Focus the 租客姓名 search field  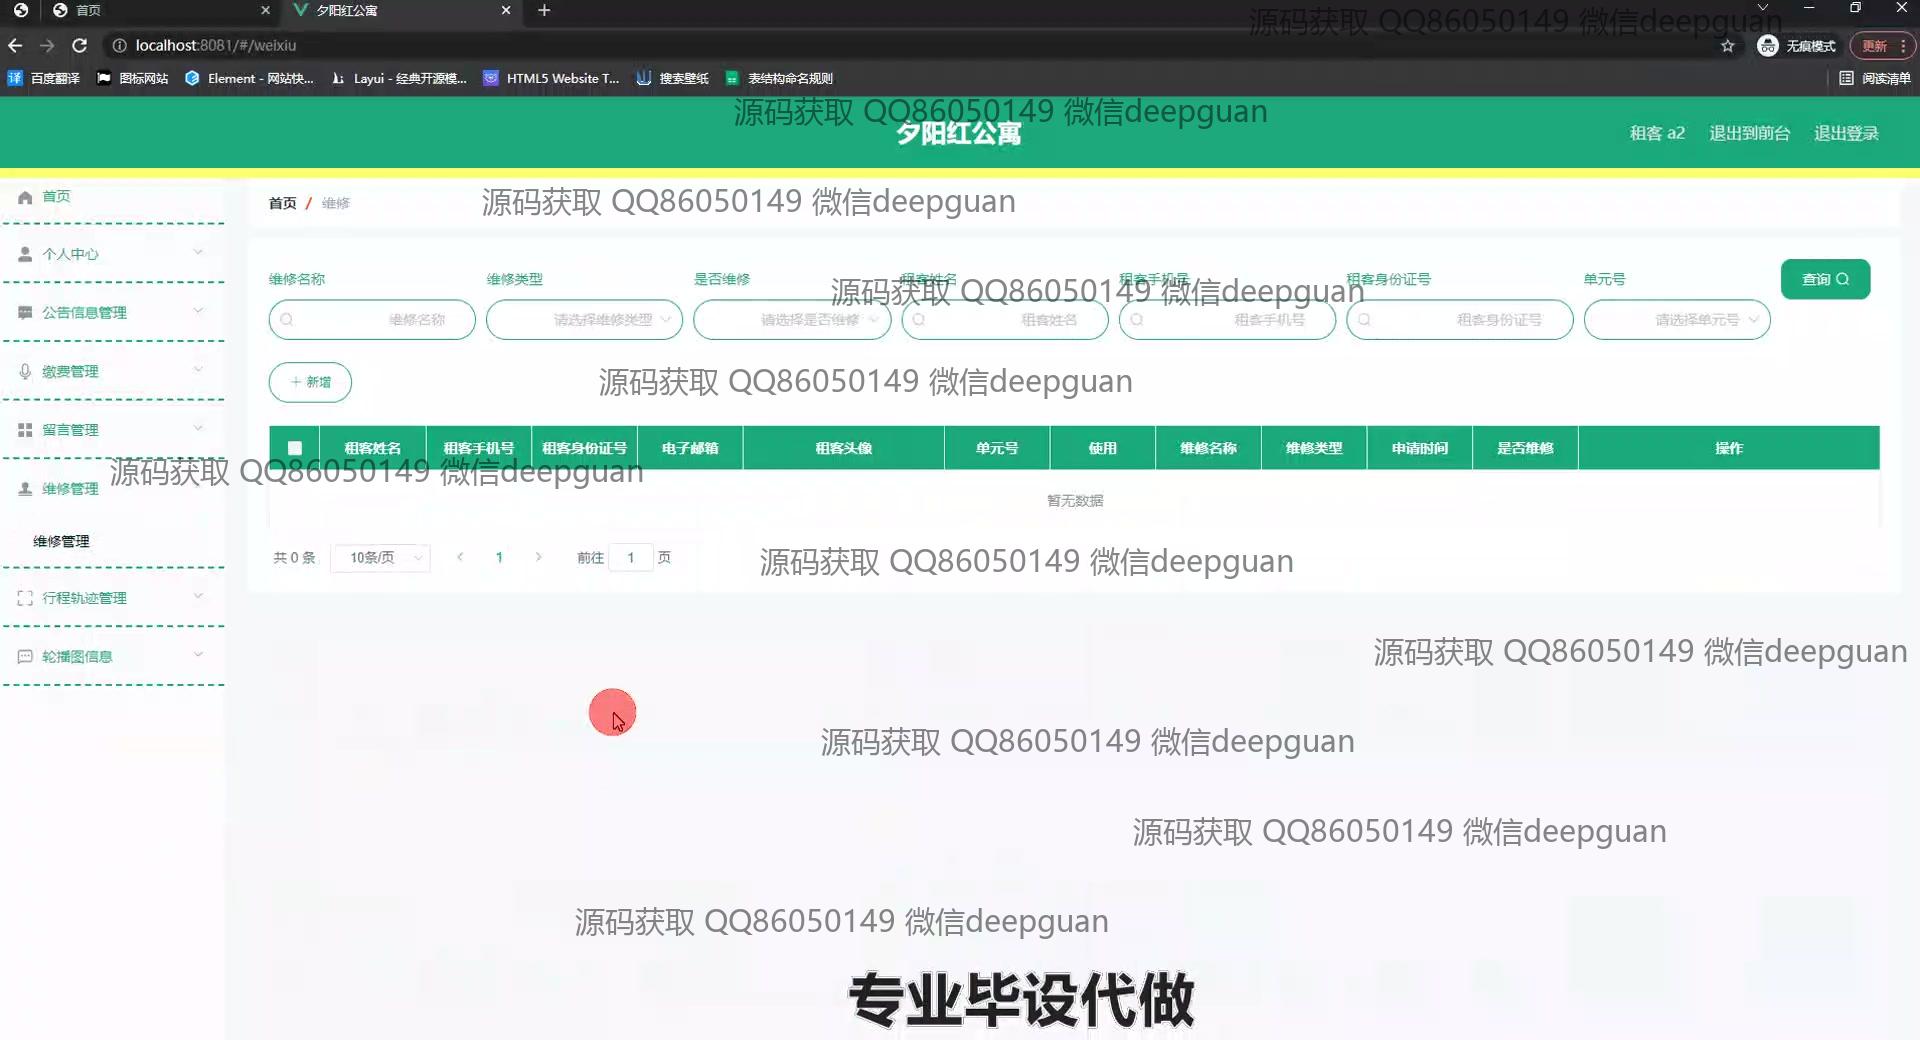[1005, 320]
